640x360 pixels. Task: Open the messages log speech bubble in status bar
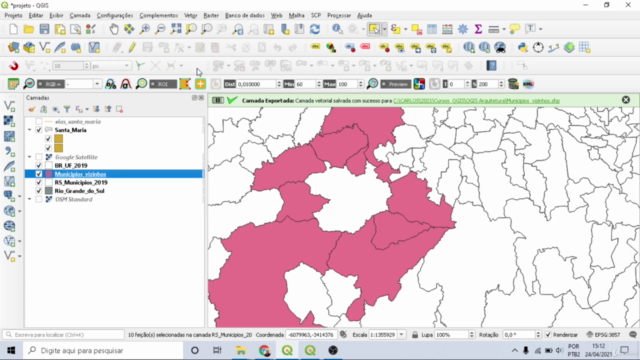pyautogui.click(x=633, y=335)
